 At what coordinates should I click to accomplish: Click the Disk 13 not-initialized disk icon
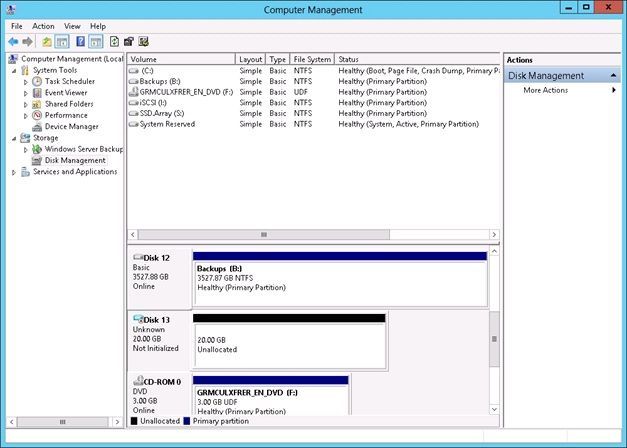pos(138,319)
